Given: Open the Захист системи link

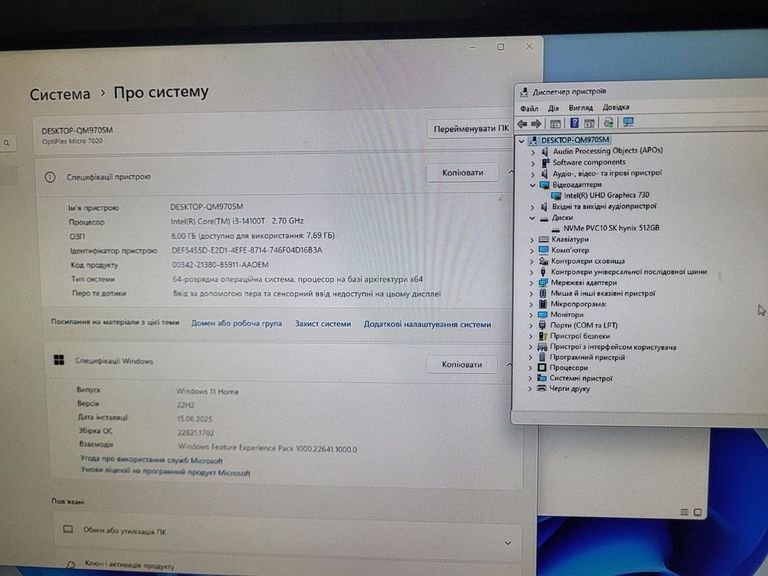Looking at the screenshot, I should (323, 324).
